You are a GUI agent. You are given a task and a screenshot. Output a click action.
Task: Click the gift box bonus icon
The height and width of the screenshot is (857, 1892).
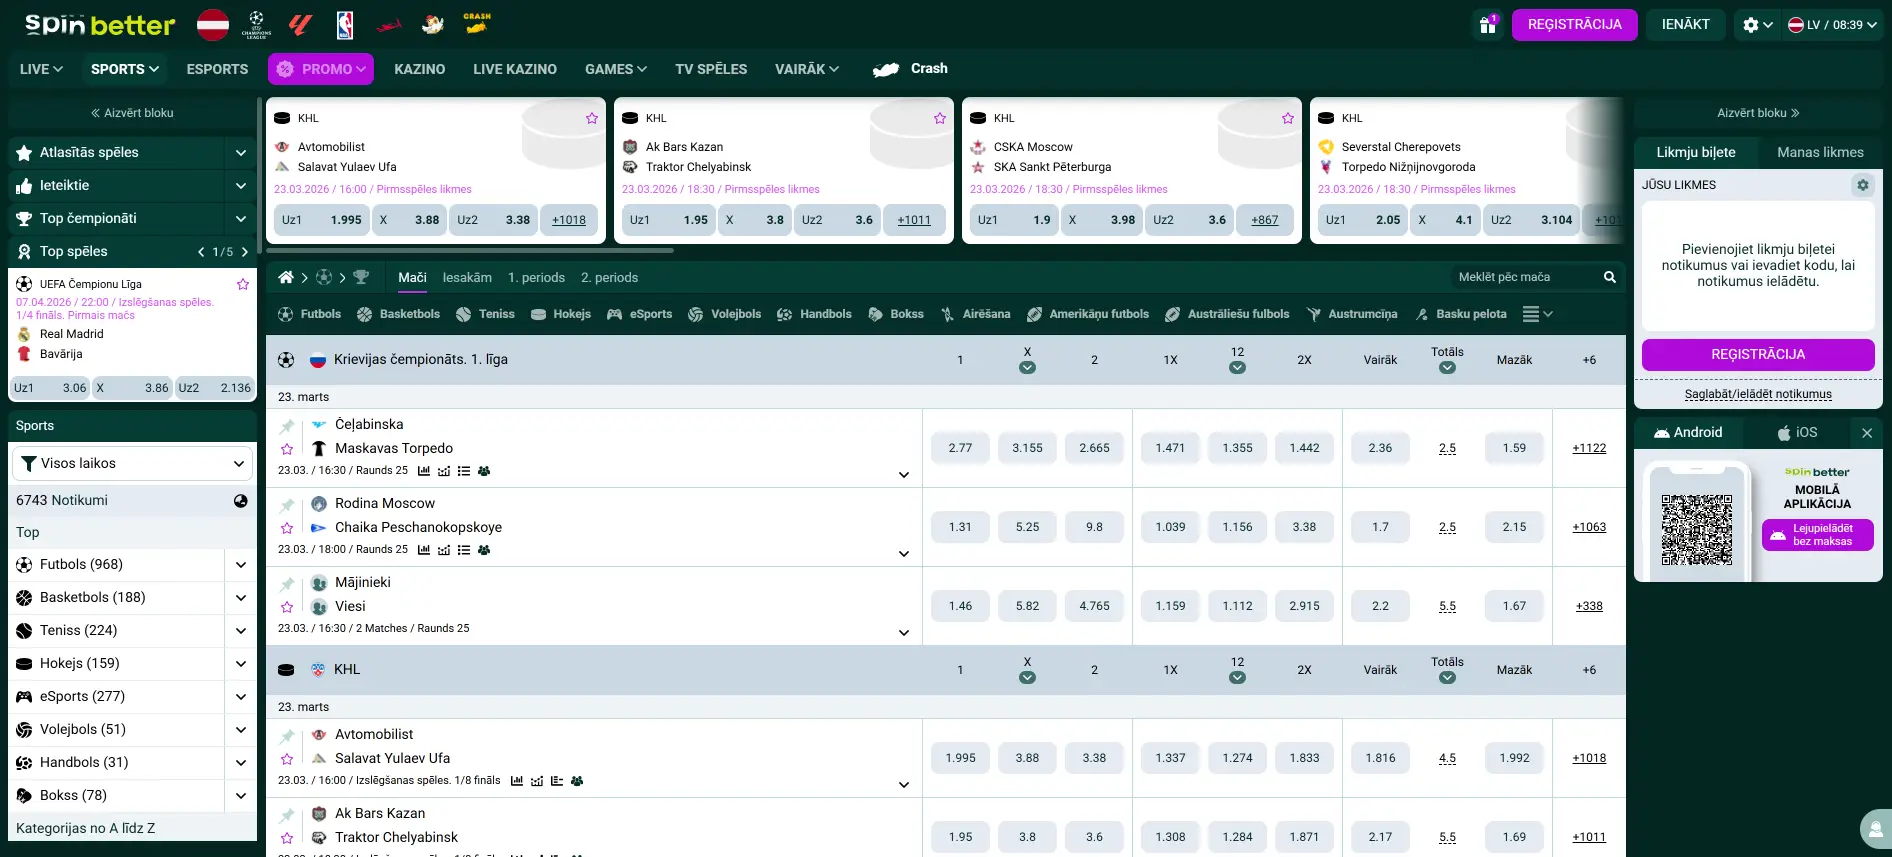1488,25
